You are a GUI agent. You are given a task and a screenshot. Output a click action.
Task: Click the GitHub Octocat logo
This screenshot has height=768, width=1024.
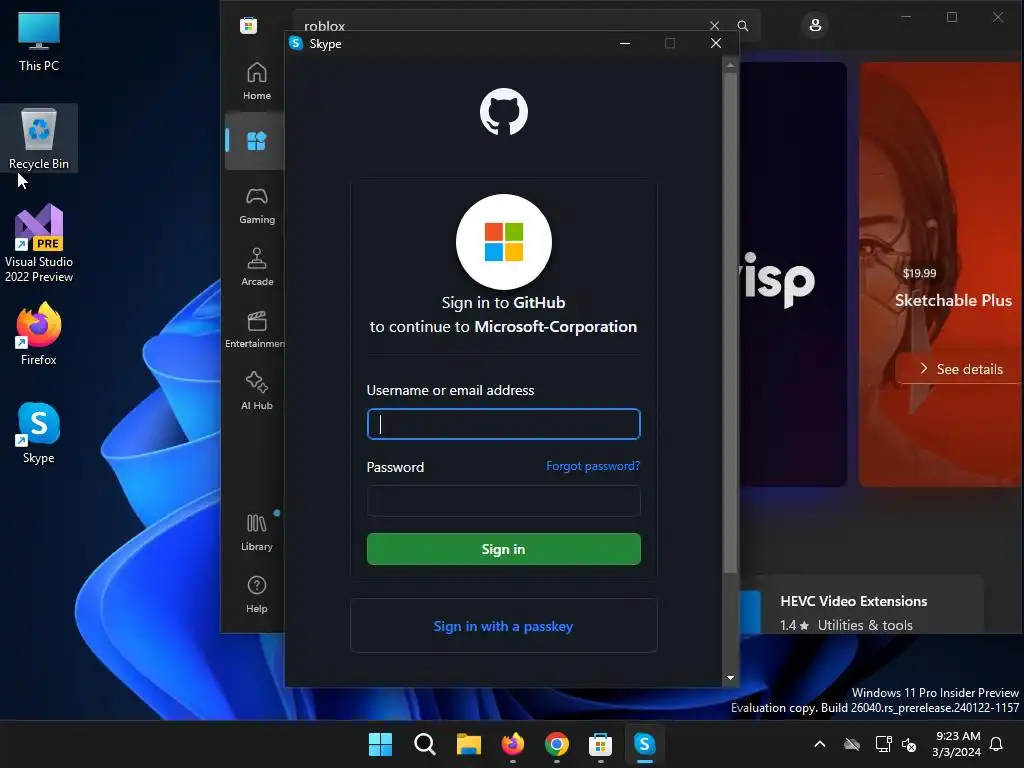tap(504, 112)
